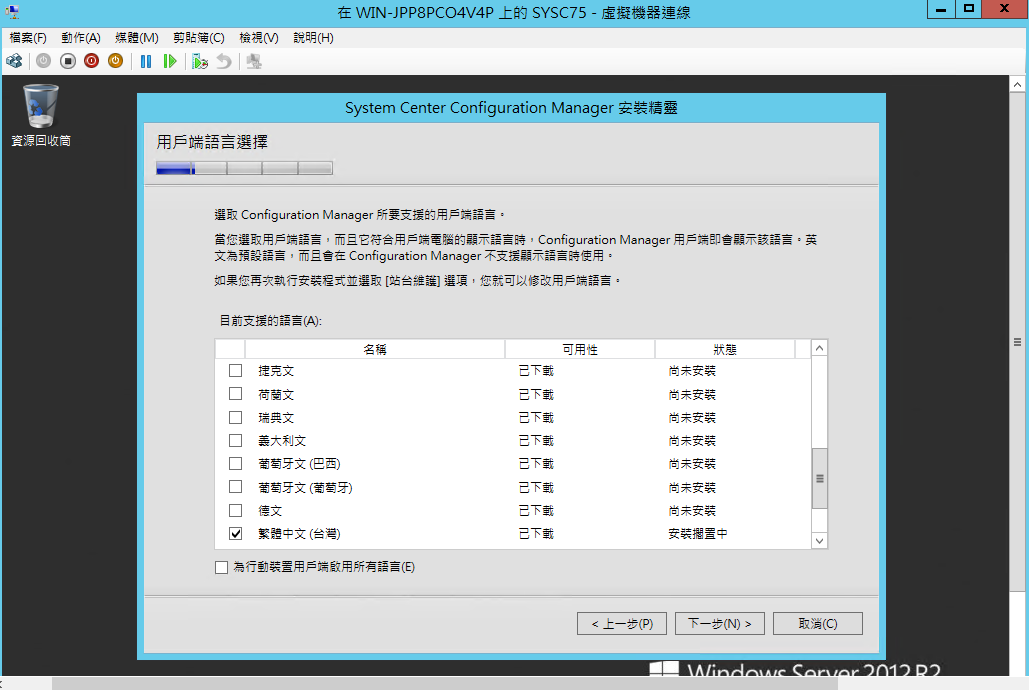Open the 檢視(V) menu

259,38
